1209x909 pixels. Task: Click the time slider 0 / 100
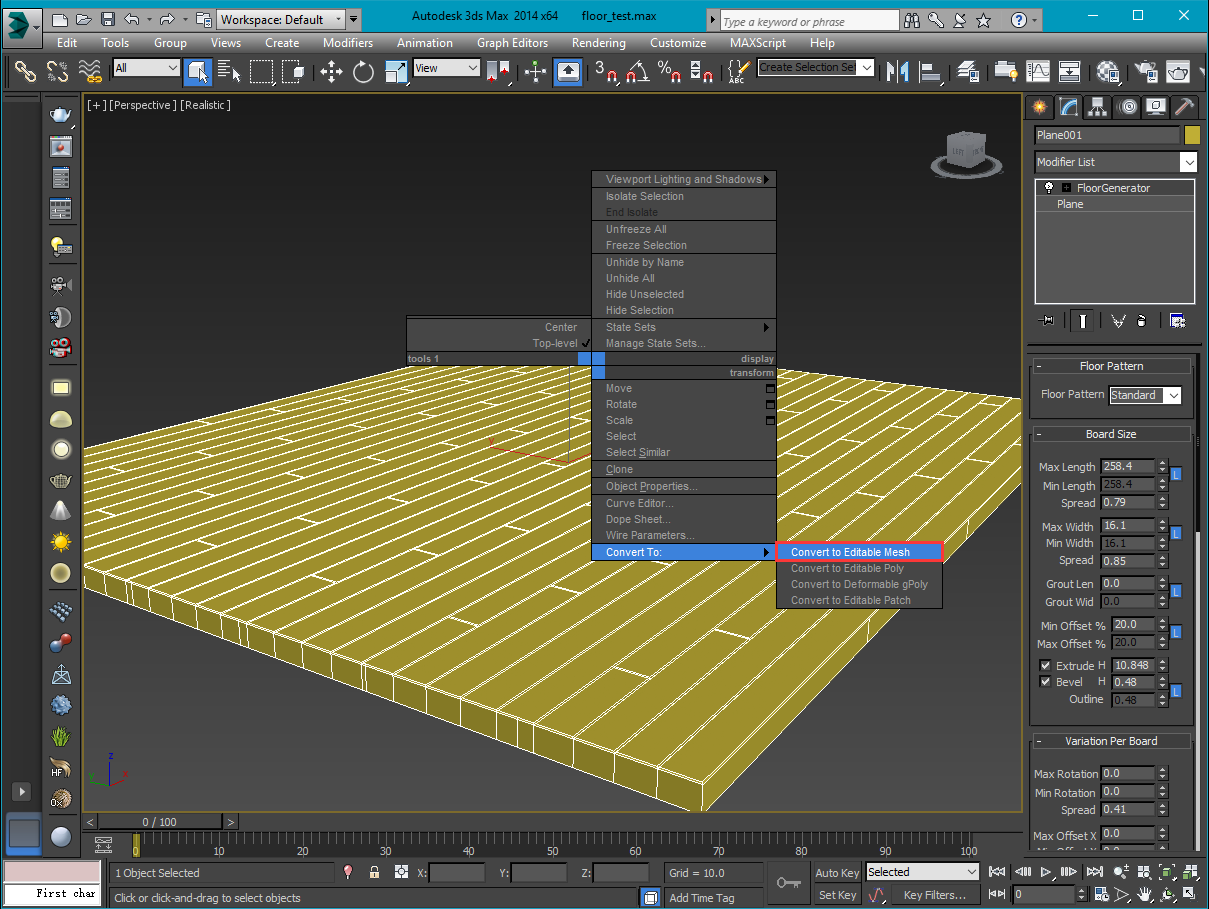tap(159, 822)
